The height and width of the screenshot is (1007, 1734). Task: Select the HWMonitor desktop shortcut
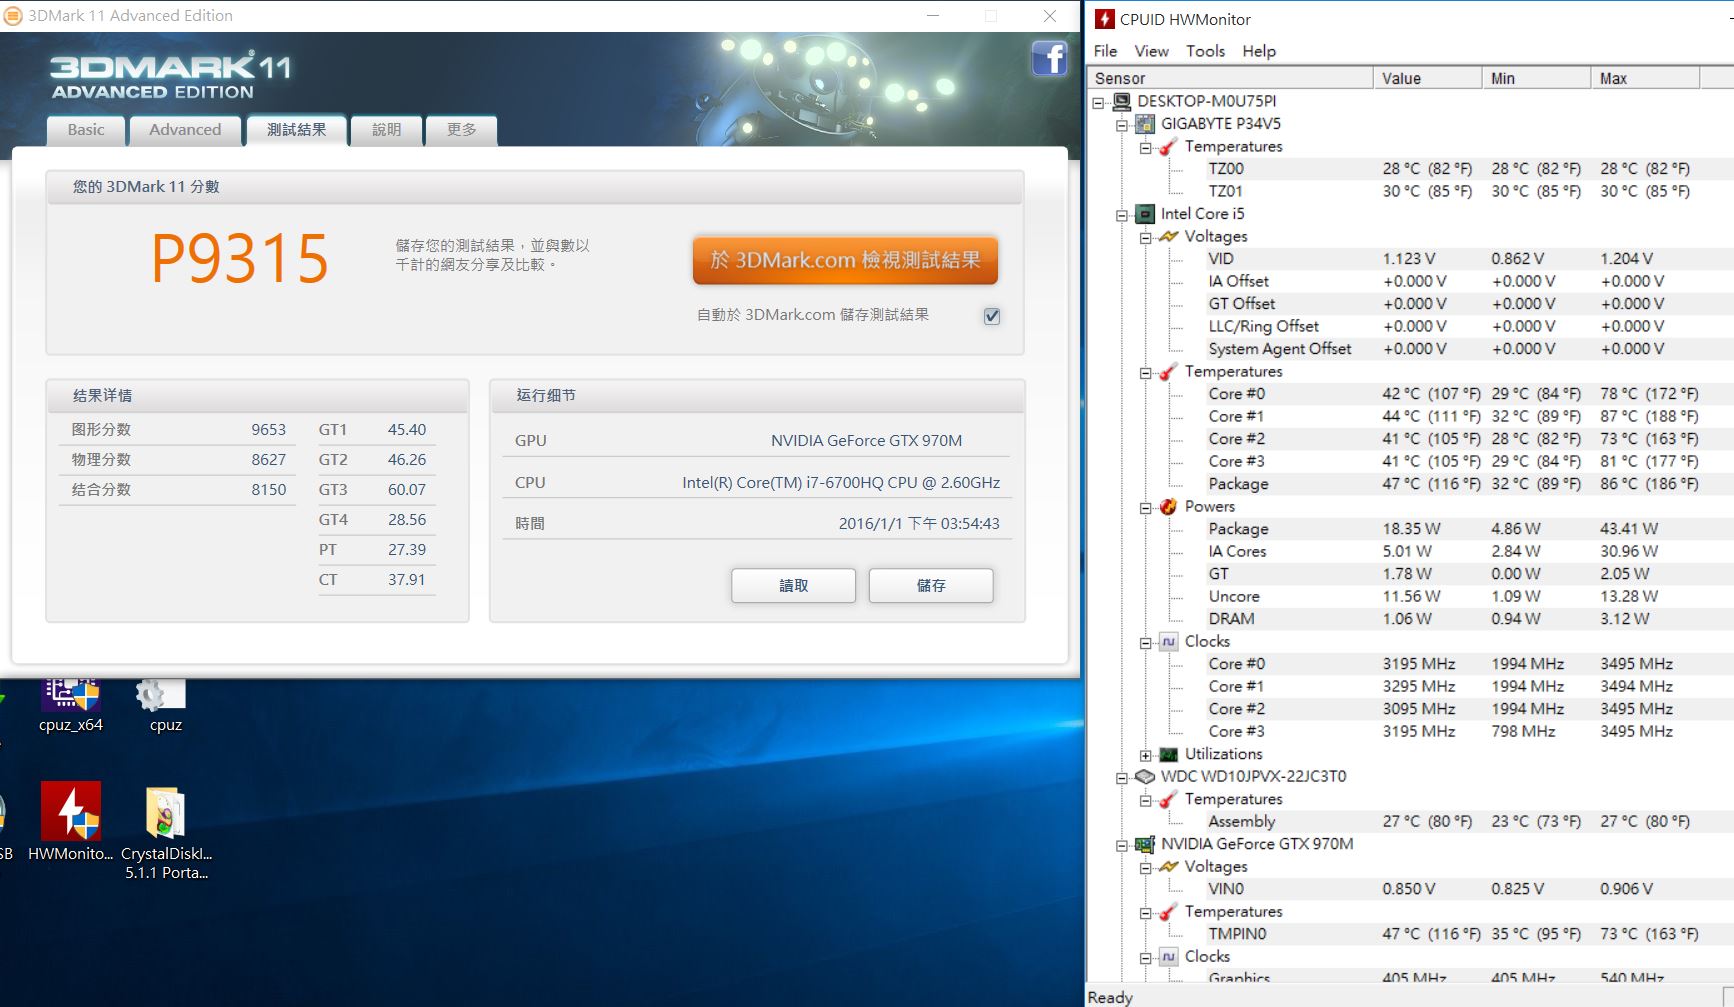tap(70, 822)
